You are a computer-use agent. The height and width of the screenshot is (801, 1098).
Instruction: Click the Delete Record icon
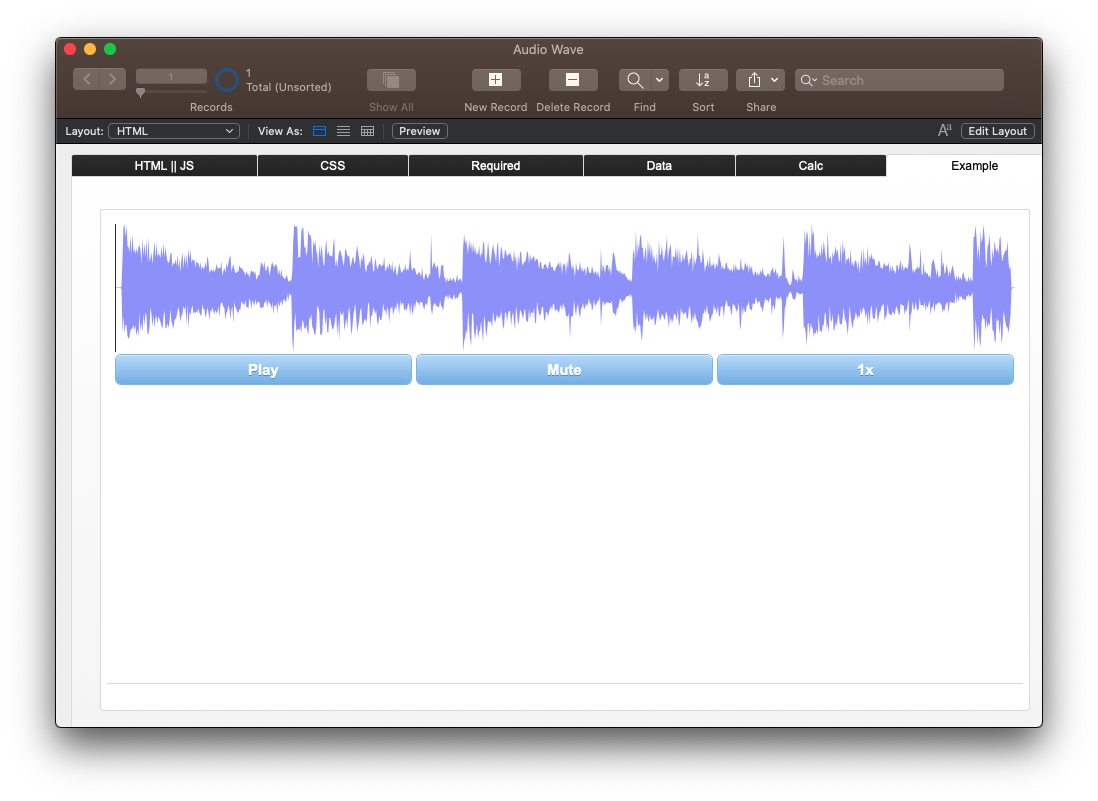tap(573, 80)
